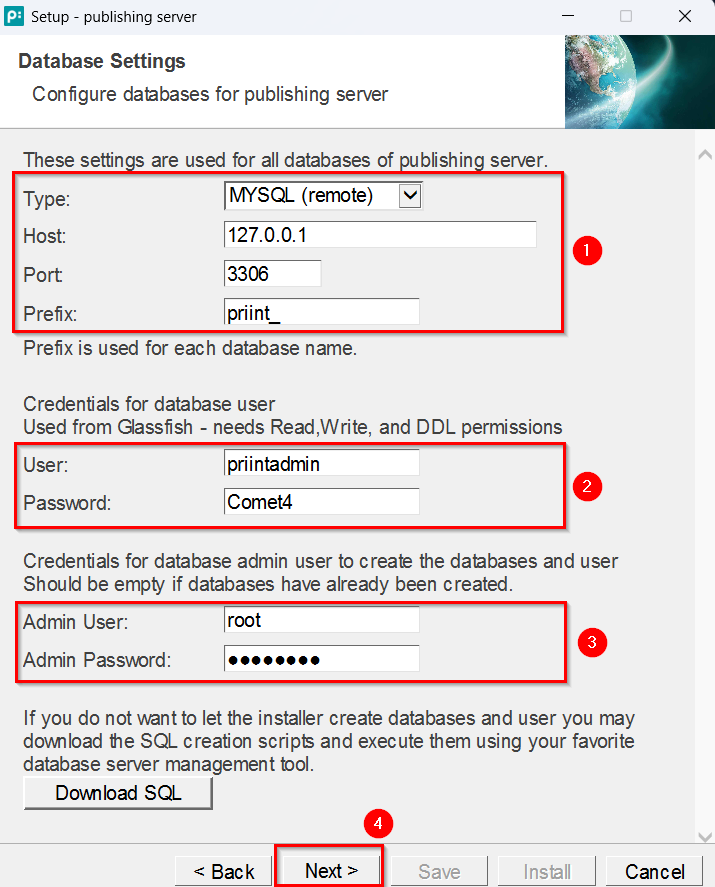Image resolution: width=715 pixels, height=887 pixels.
Task: Click the priint setup app icon in title bar
Action: pyautogui.click(x=14, y=16)
